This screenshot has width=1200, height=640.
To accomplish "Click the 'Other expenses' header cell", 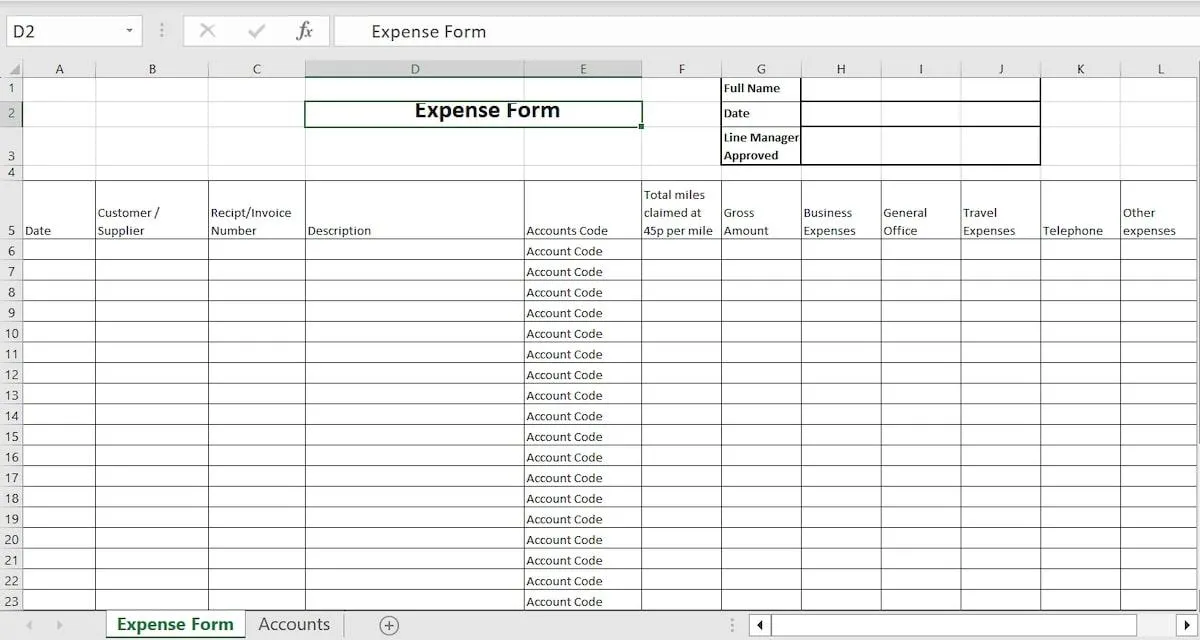I will [x=1160, y=210].
